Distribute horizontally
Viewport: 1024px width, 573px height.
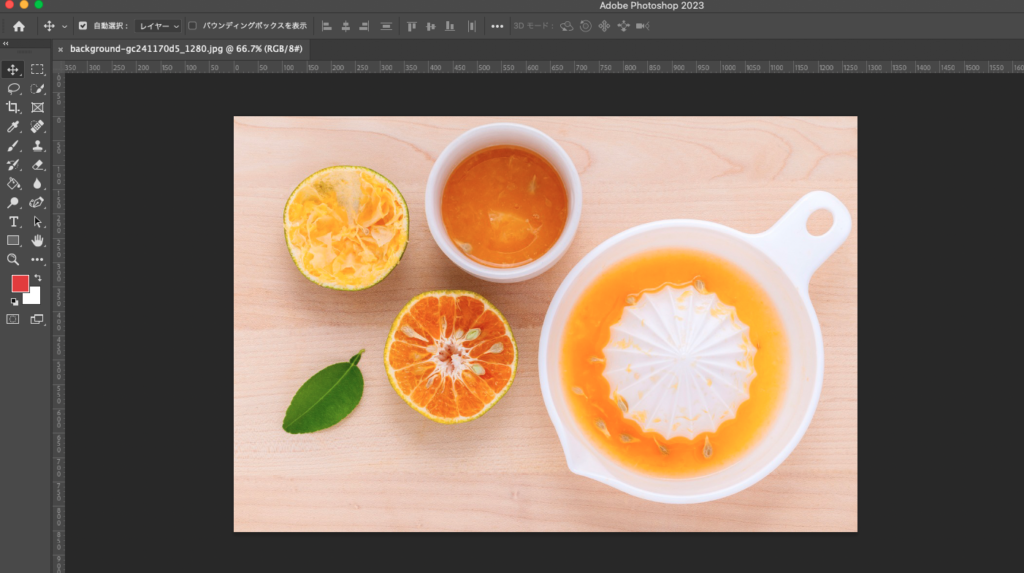tap(472, 26)
